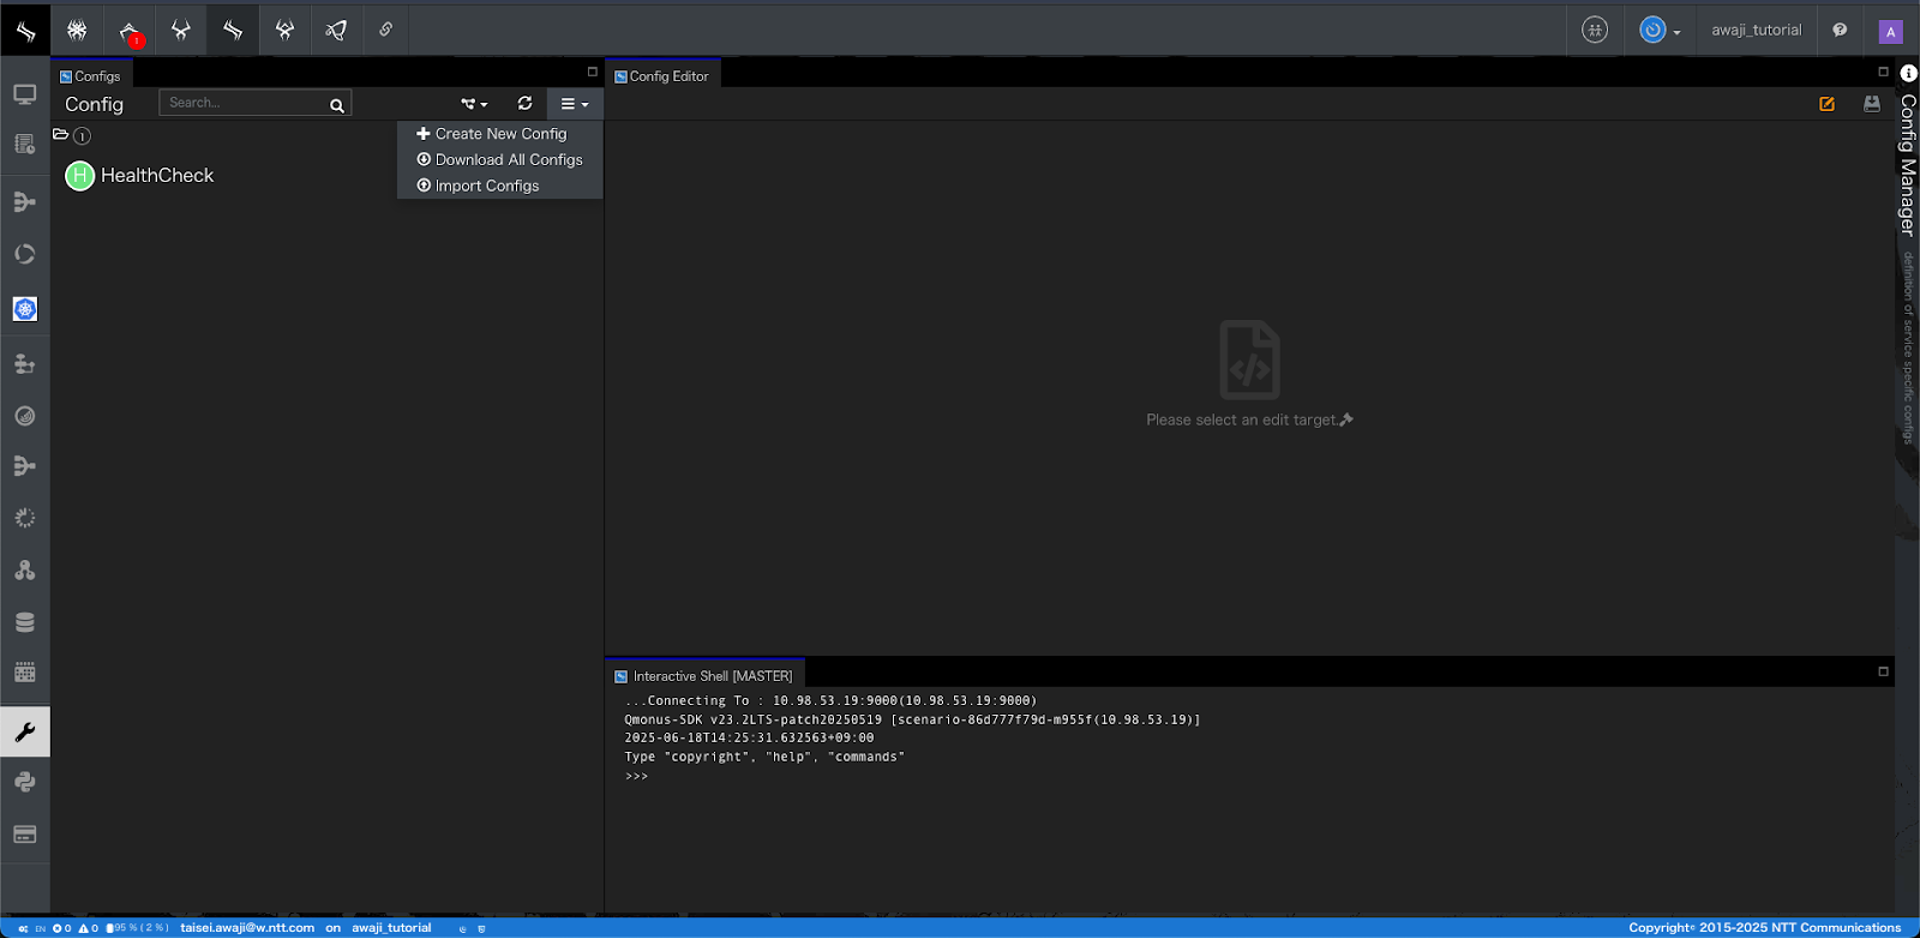Click the save-to-disk icon in Config Editor

(x=1872, y=104)
